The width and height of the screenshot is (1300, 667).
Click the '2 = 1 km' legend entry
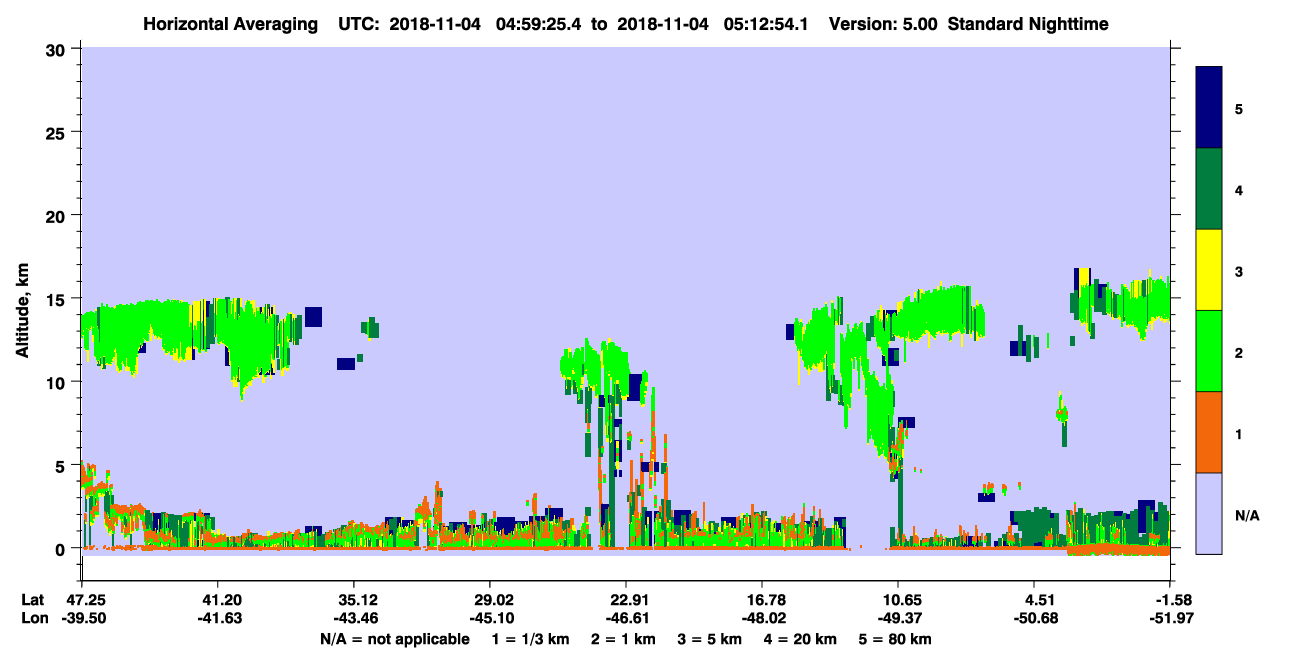(x=623, y=639)
